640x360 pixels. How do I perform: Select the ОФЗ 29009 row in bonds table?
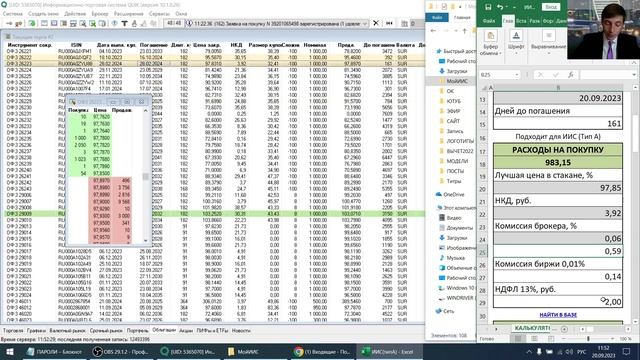click(x=214, y=213)
